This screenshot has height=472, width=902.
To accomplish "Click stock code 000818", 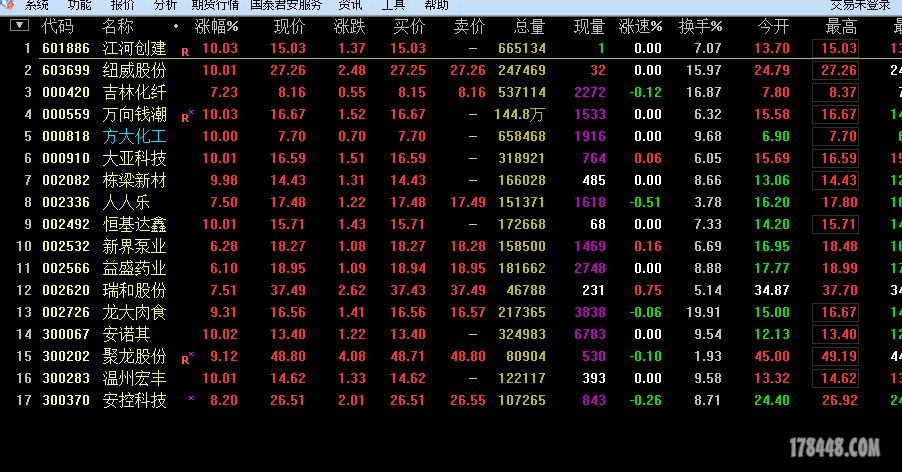I will click(x=66, y=136).
